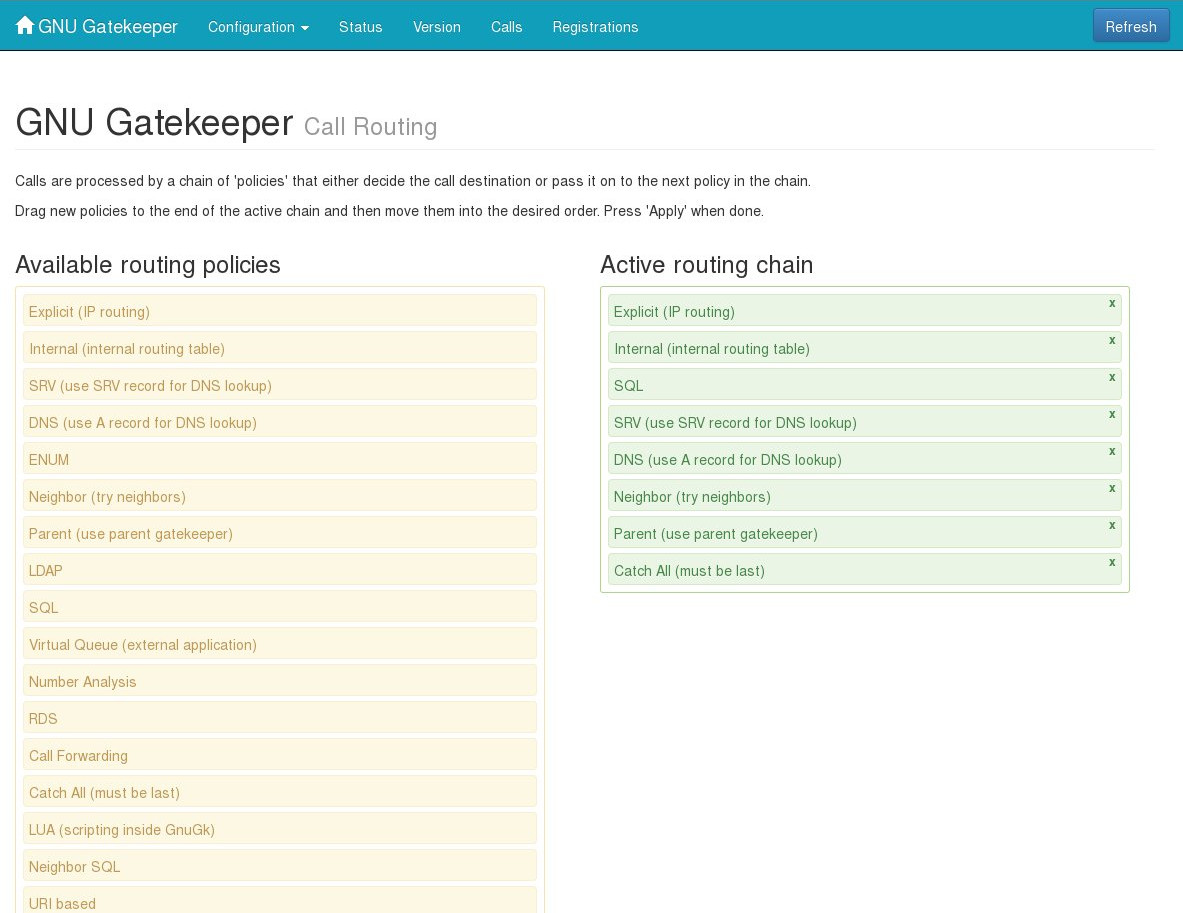
Task: Remove DNS policy from the active chain
Action: (1111, 451)
